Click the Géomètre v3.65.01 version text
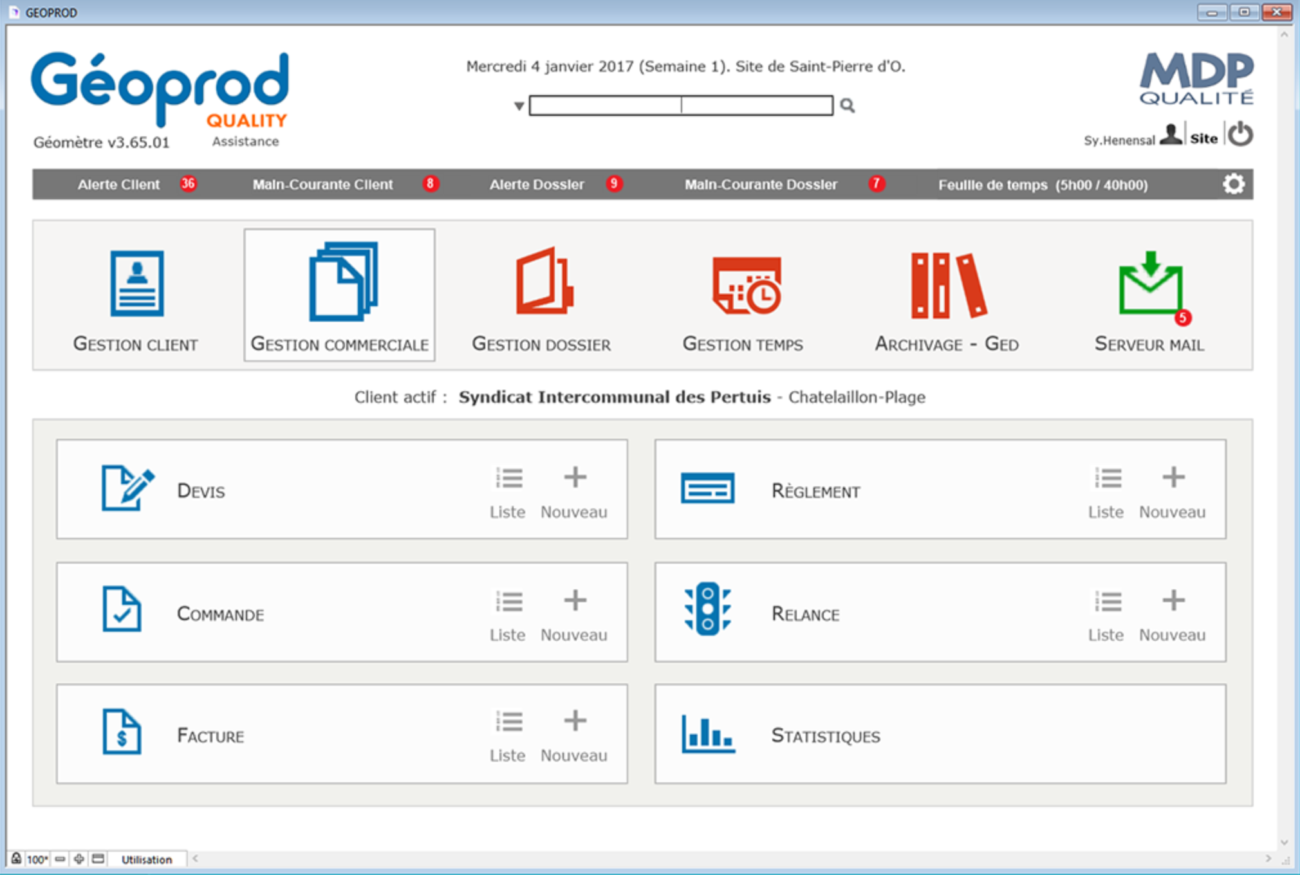Screen dimensions: 1300x875 [x=101, y=142]
